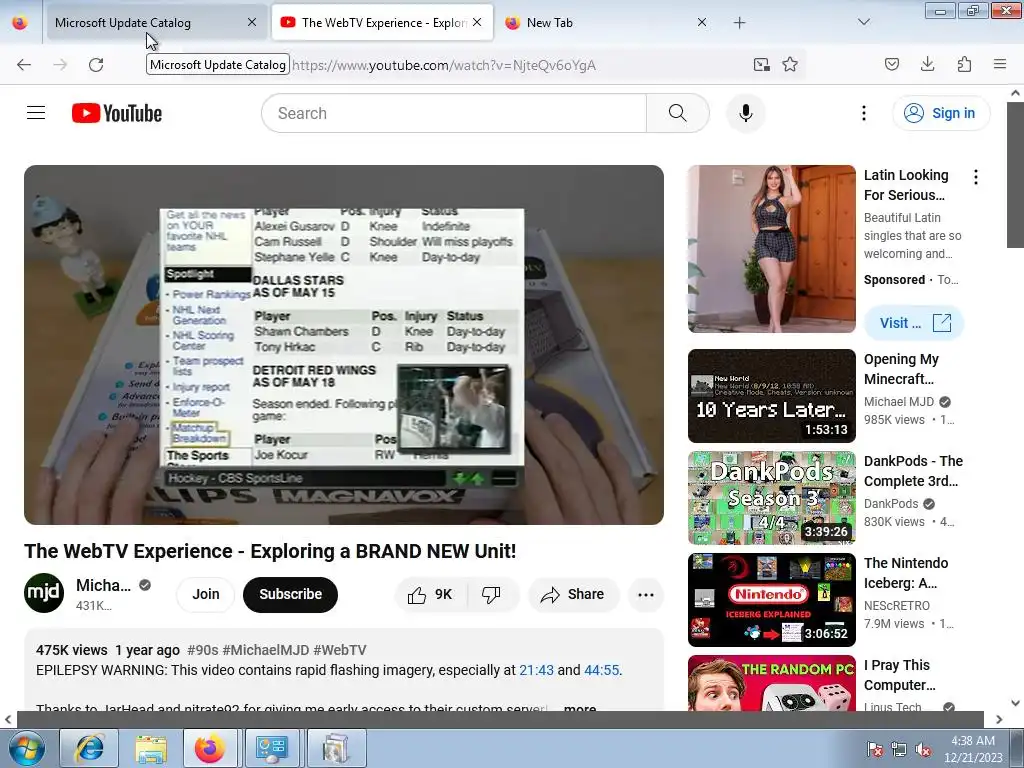Open a new tab with plus button
Screen dimensions: 1024x768
[739, 23]
